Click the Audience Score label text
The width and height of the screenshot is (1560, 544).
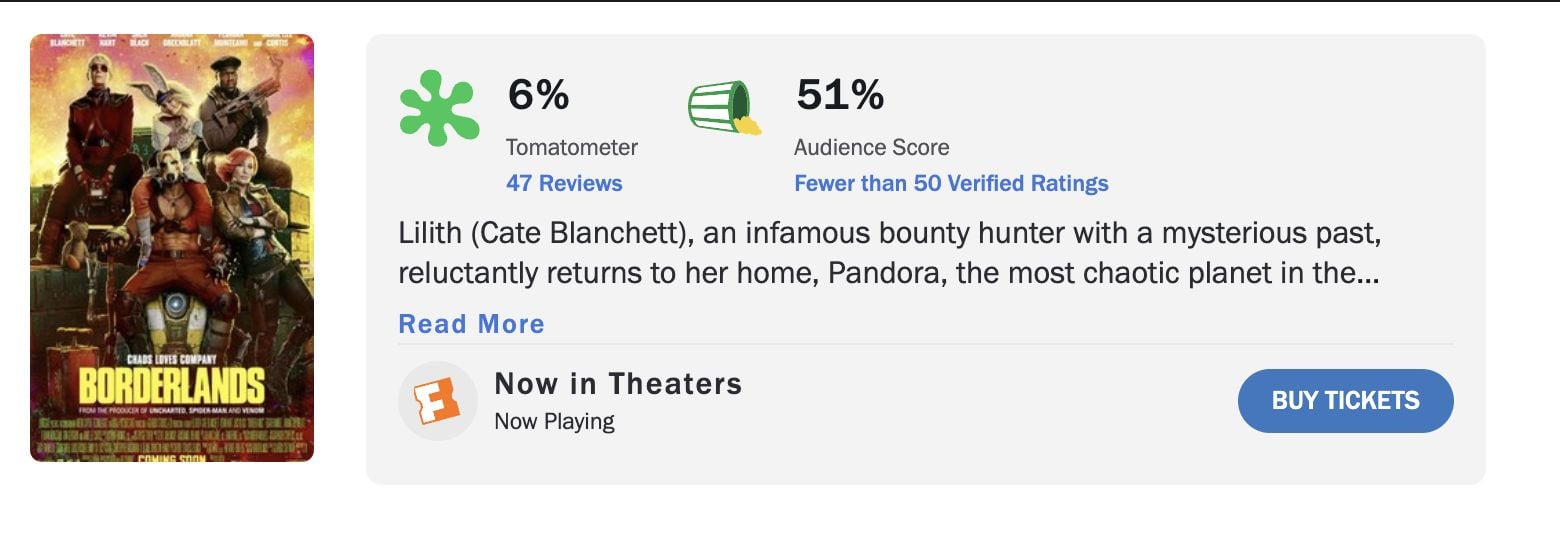tap(871, 147)
